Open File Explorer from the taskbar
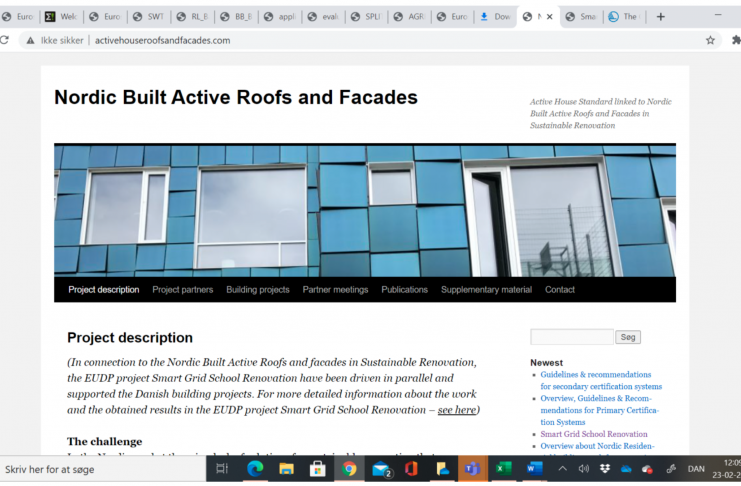The height and width of the screenshot is (486, 741). click(x=286, y=469)
